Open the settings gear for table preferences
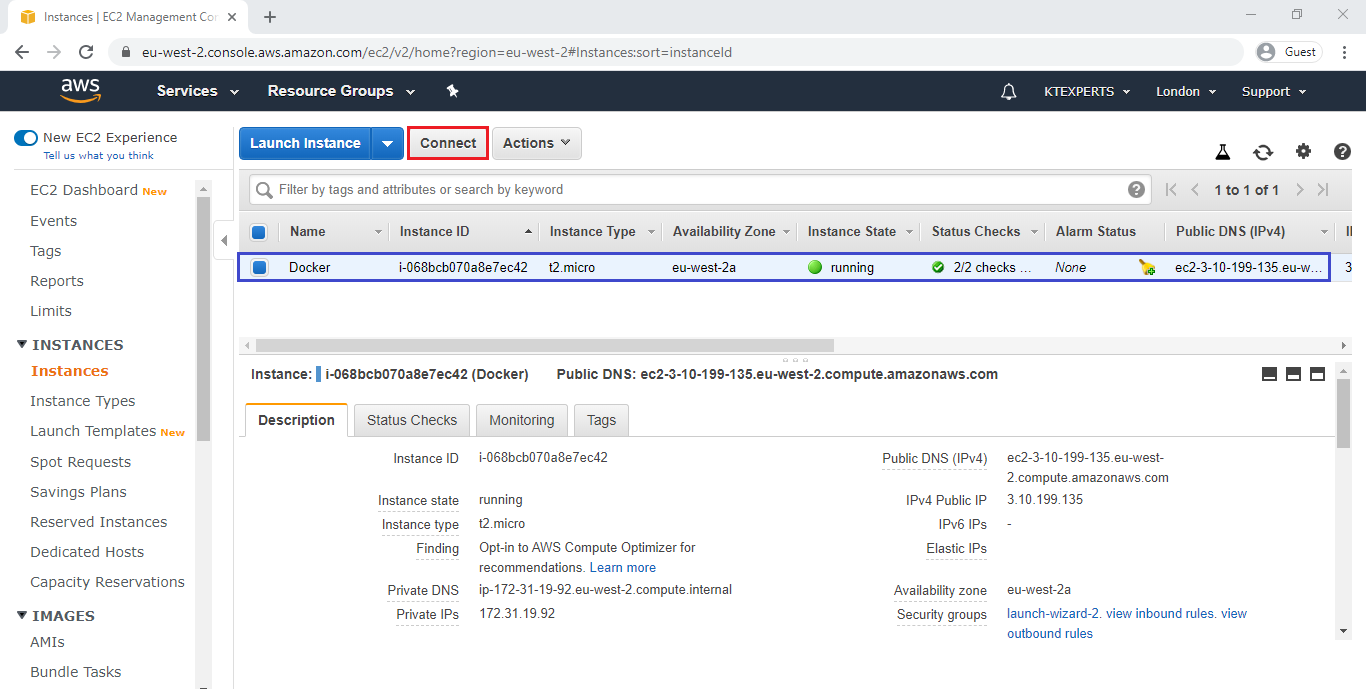This screenshot has height=690, width=1366. point(1303,152)
